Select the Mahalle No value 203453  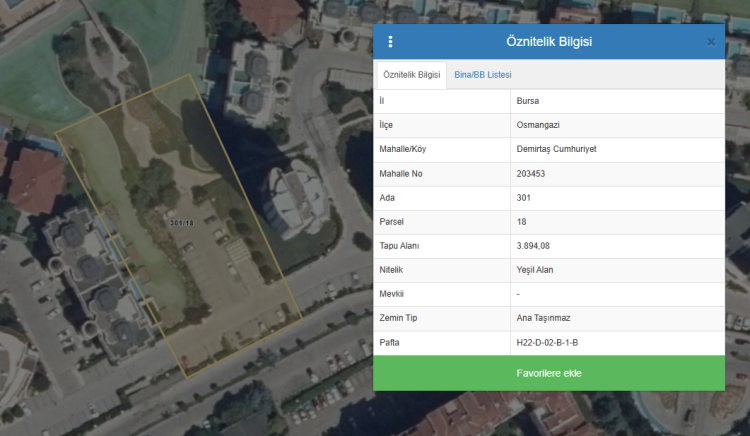point(532,173)
